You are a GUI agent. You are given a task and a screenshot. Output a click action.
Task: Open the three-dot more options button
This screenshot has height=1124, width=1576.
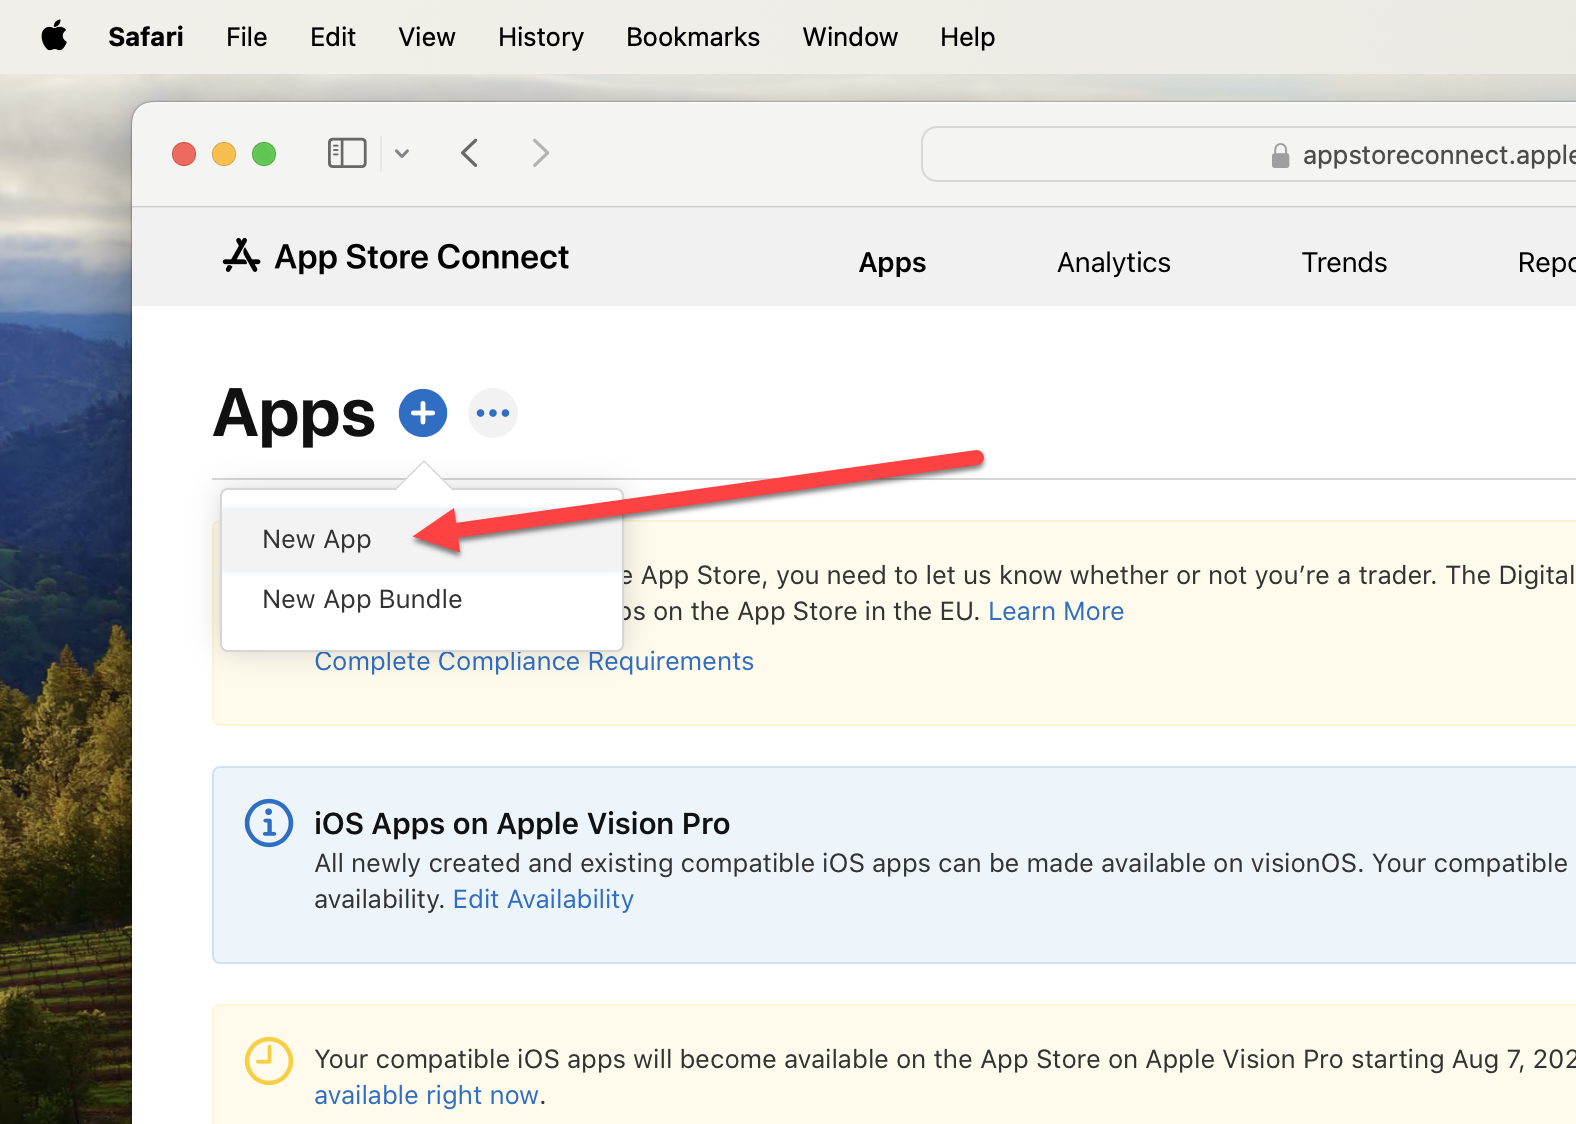click(x=493, y=413)
